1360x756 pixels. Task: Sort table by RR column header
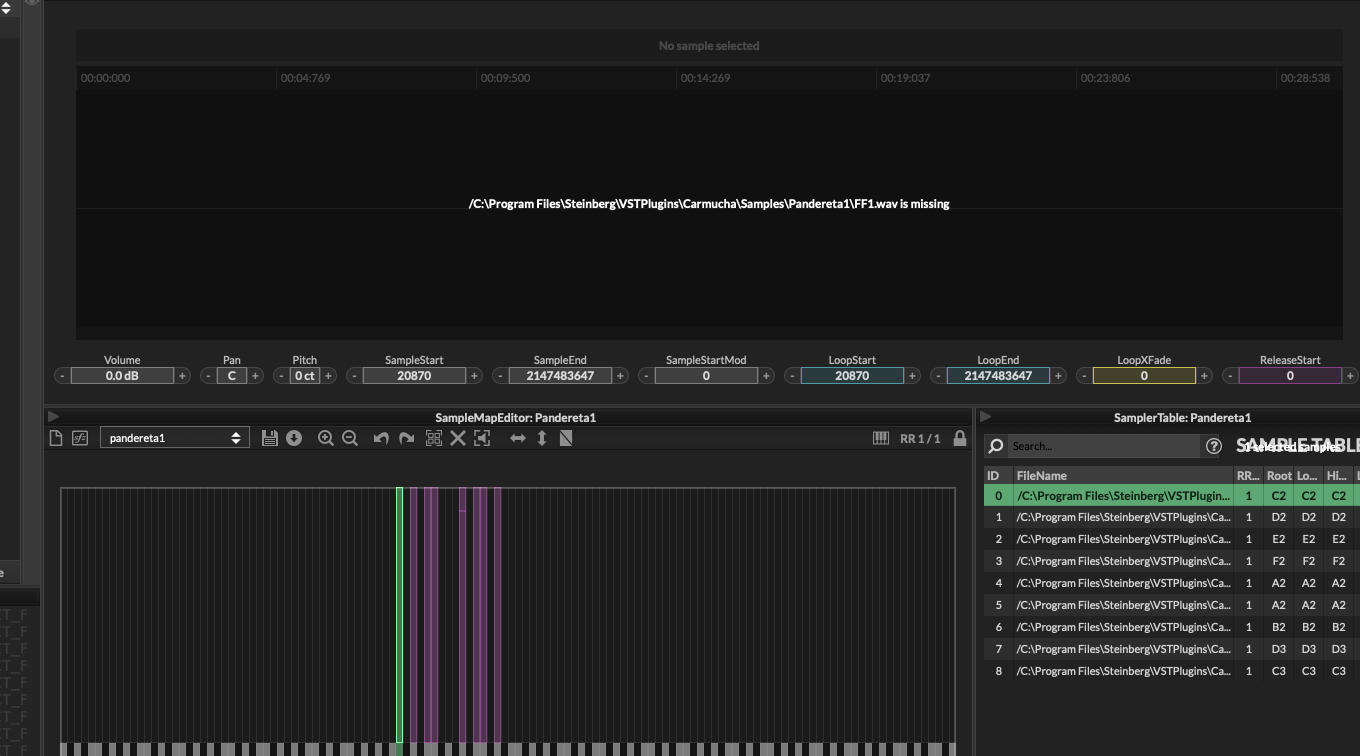click(1248, 476)
